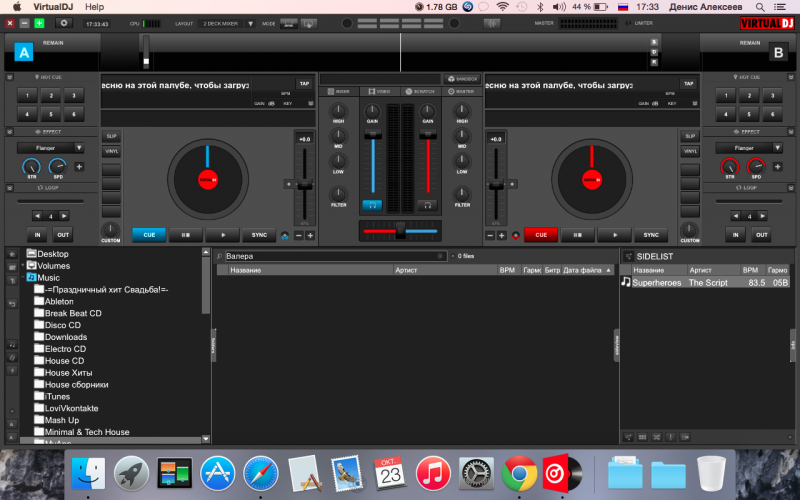Click the favorites star icon in browser sidebar

tap(12, 254)
